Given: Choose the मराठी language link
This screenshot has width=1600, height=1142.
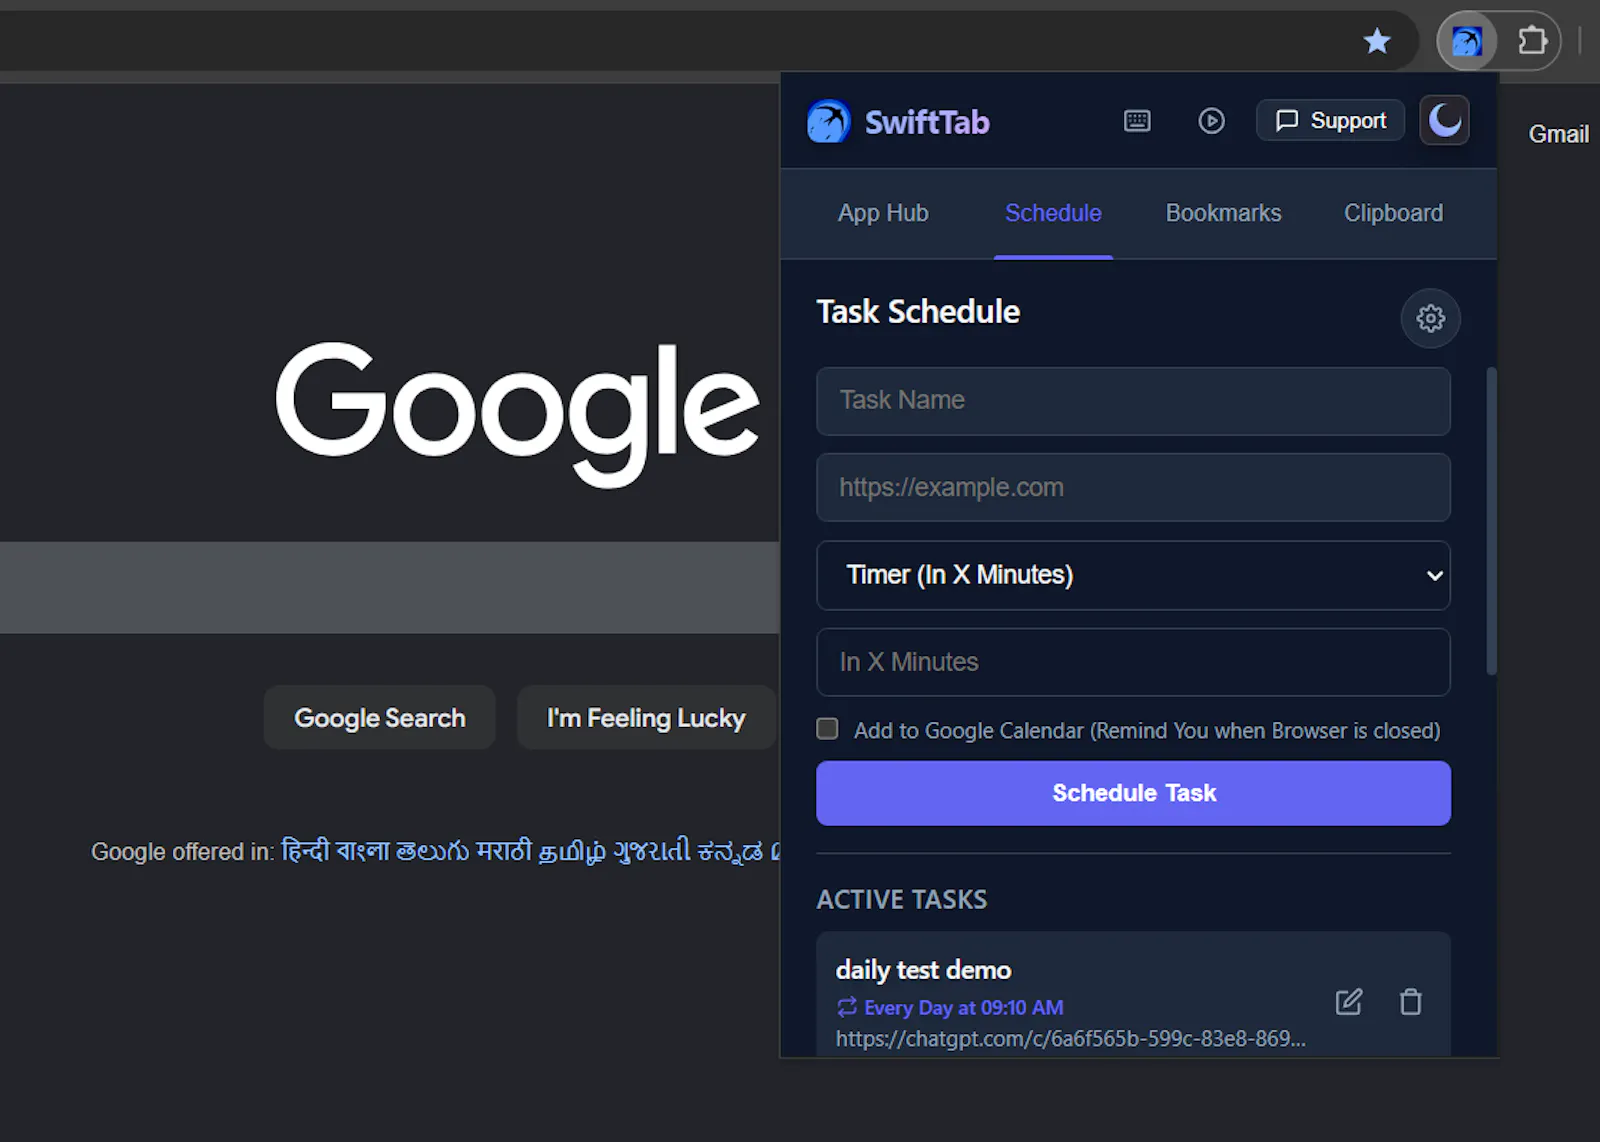Looking at the screenshot, I should (x=503, y=851).
